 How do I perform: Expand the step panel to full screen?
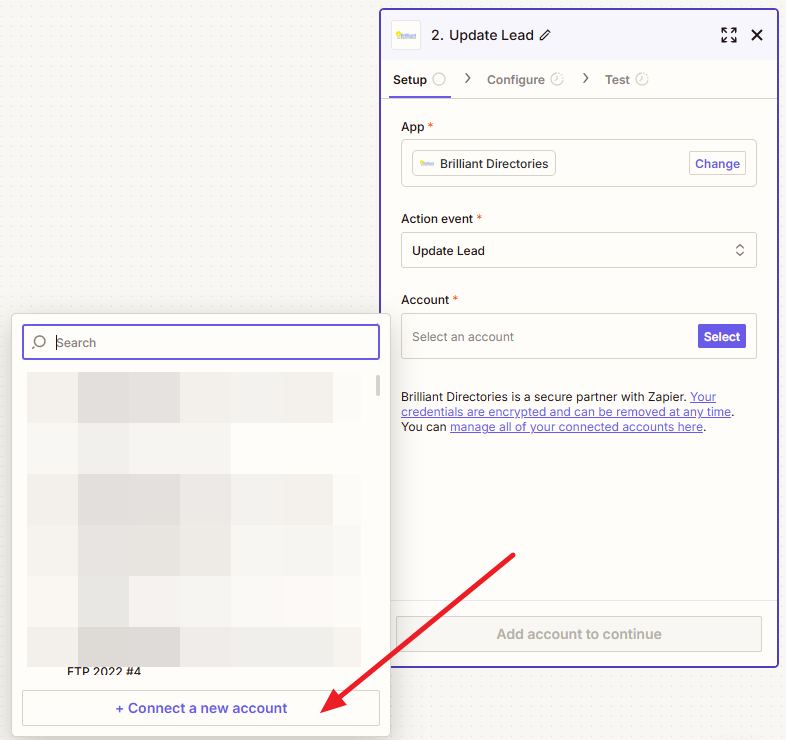pyautogui.click(x=728, y=35)
